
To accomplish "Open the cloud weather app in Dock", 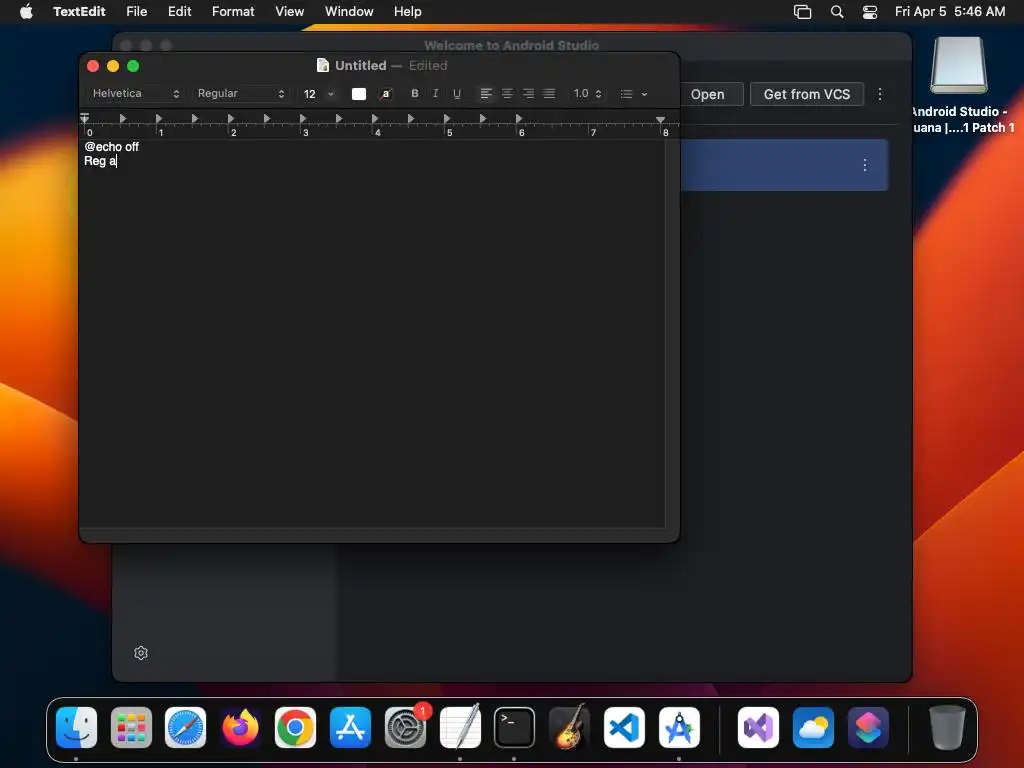I will 813,728.
